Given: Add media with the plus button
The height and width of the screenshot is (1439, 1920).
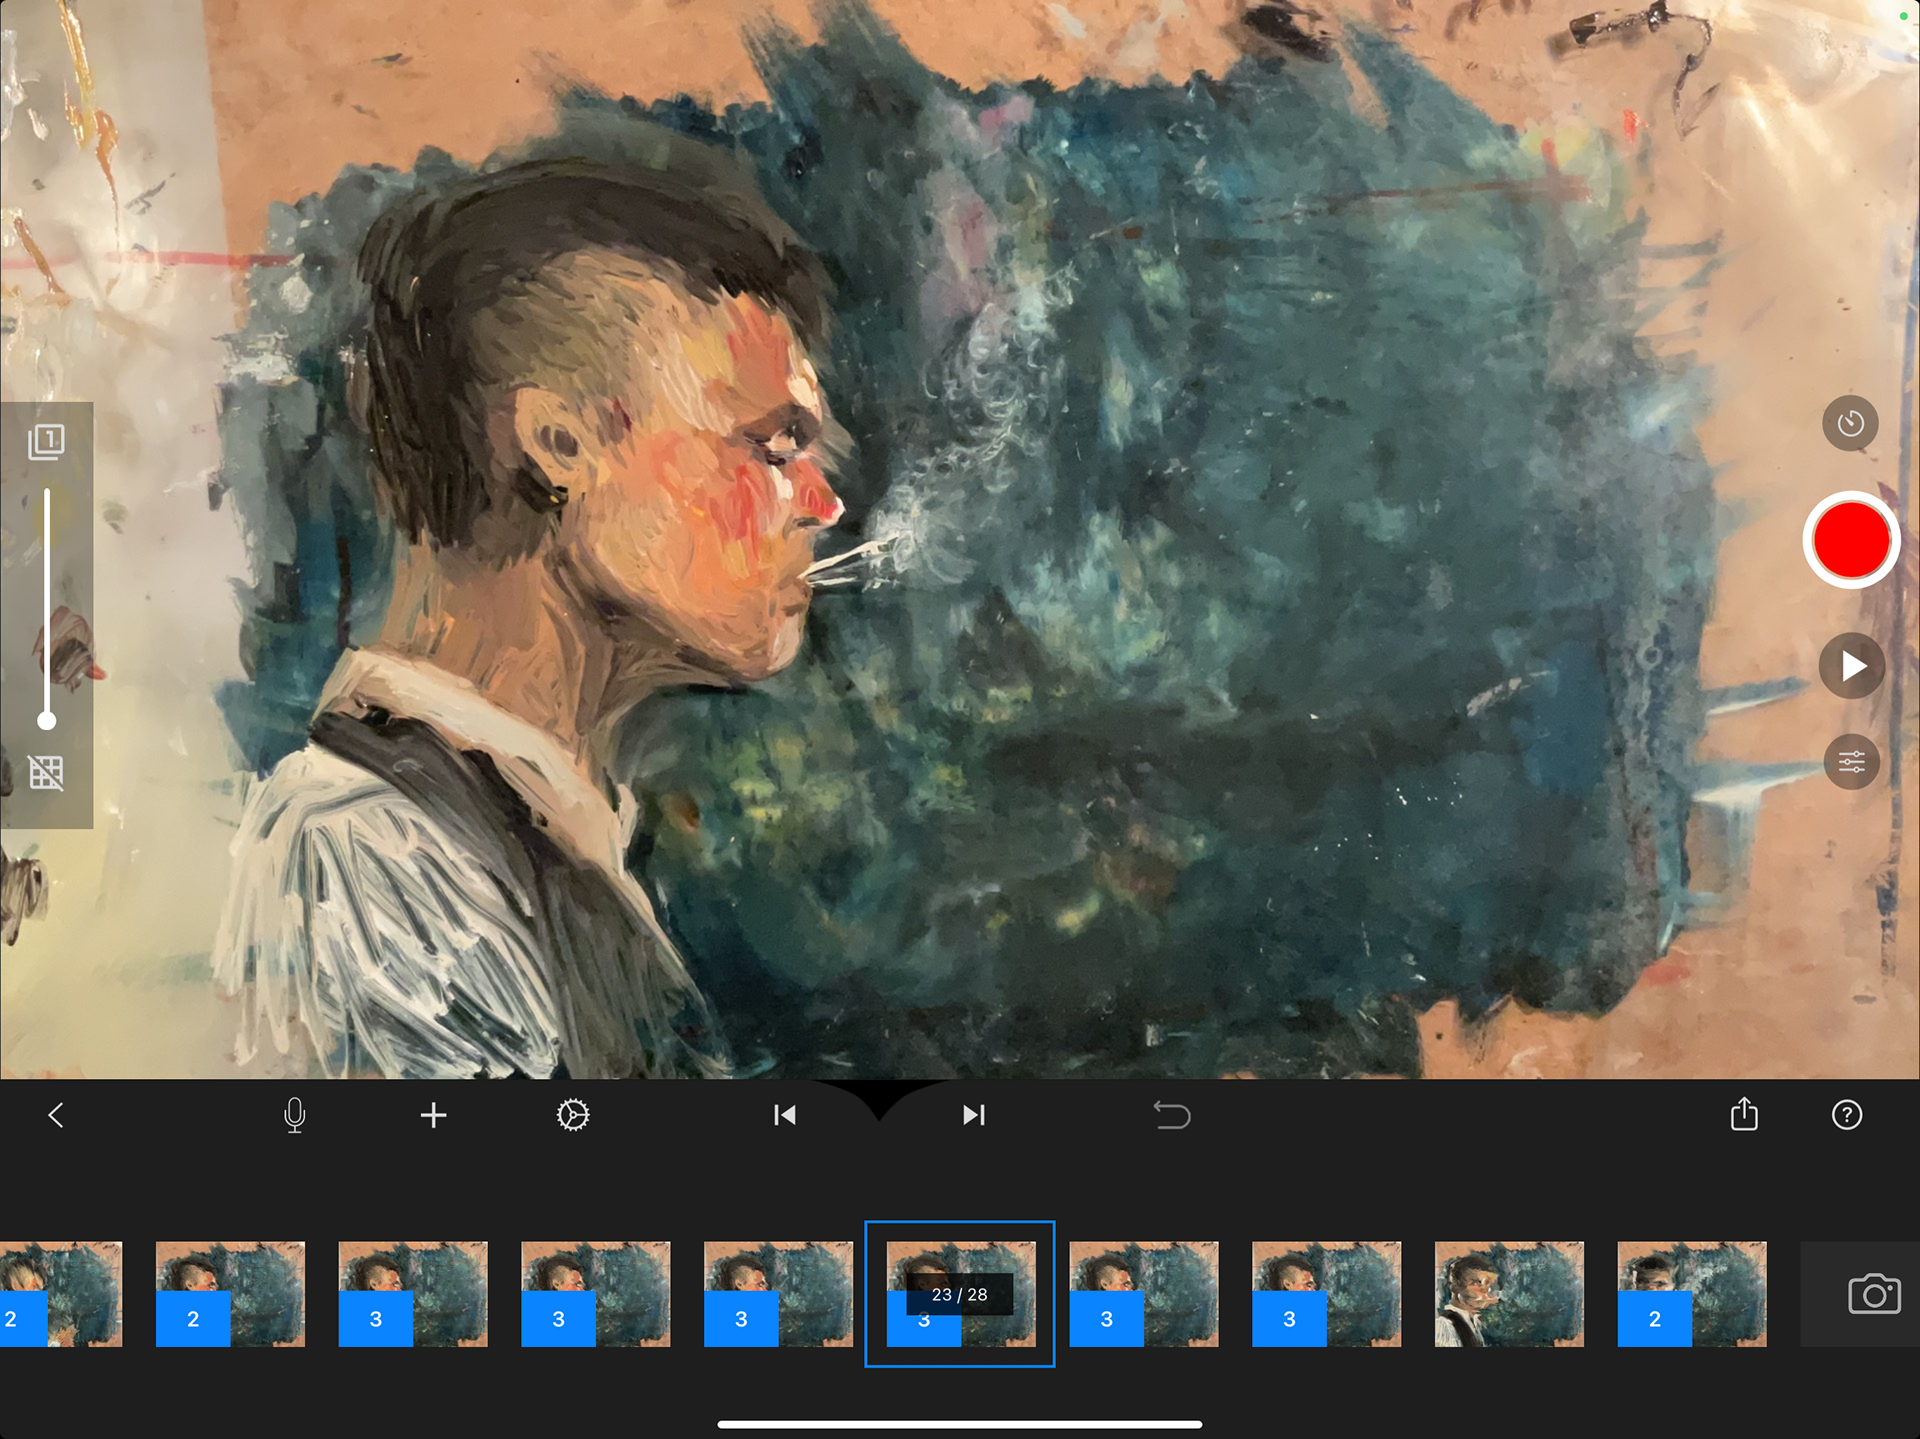Looking at the screenshot, I should coord(433,1115).
